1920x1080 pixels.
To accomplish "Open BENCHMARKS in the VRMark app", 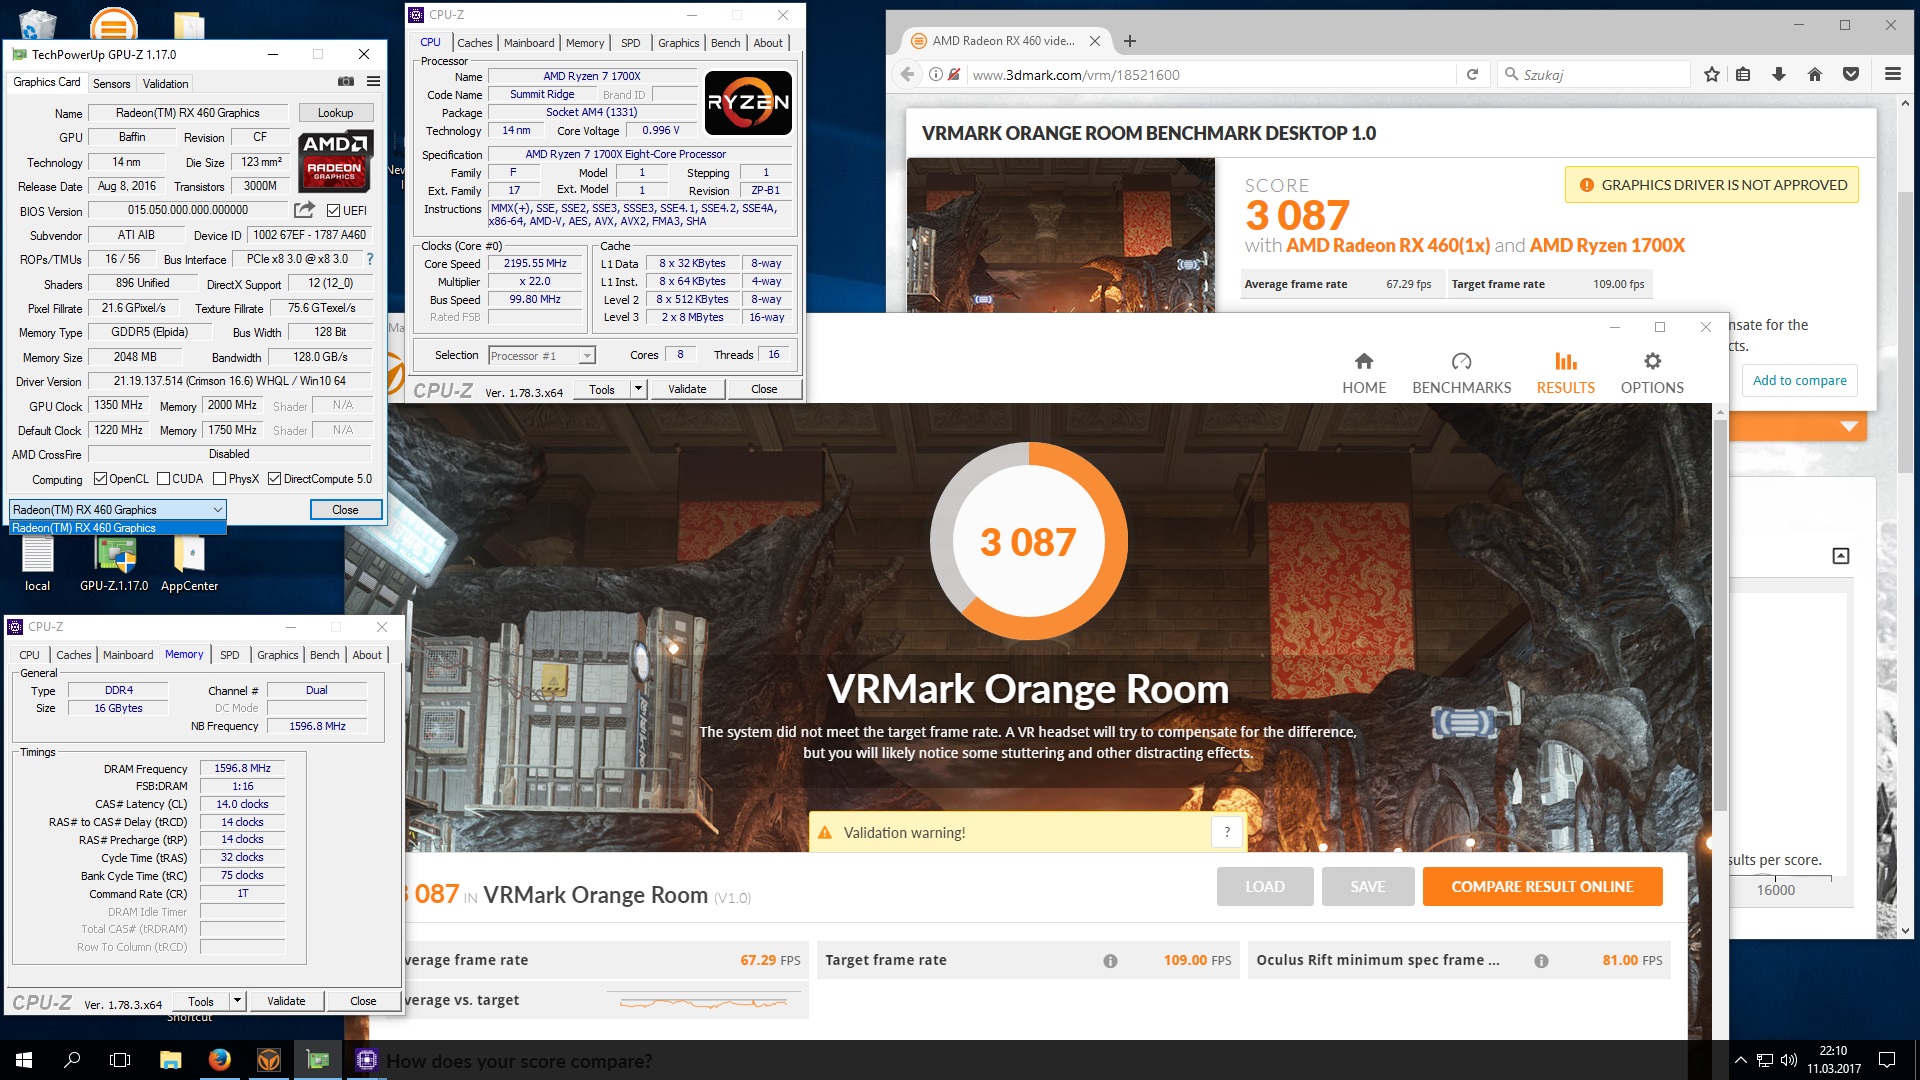I will (1461, 374).
